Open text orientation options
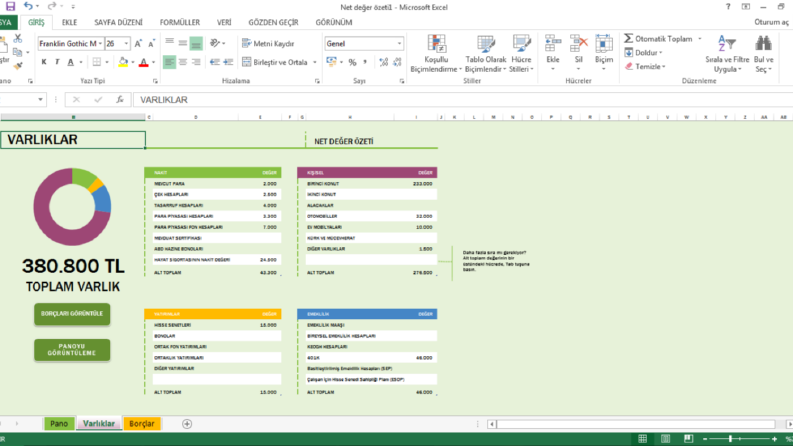Viewport: 793px width, 446px height. (217, 43)
